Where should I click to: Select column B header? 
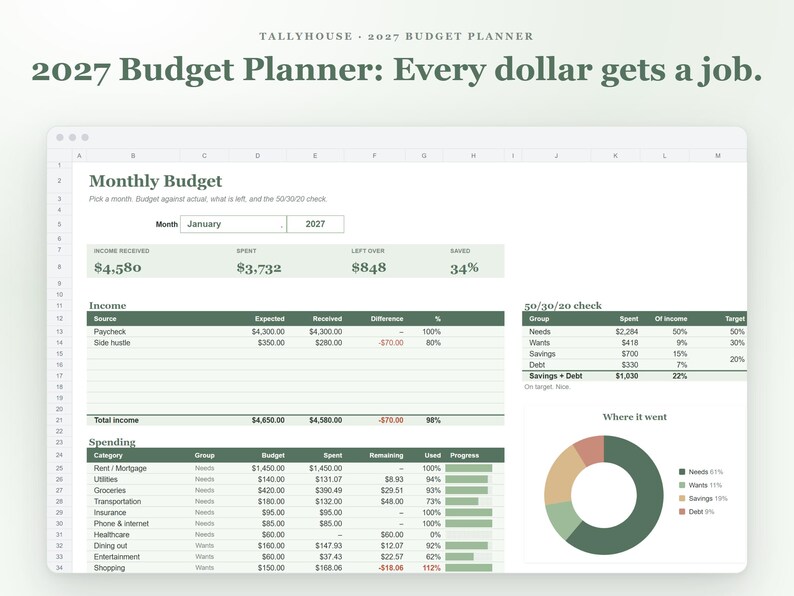pyautogui.click(x=133, y=156)
